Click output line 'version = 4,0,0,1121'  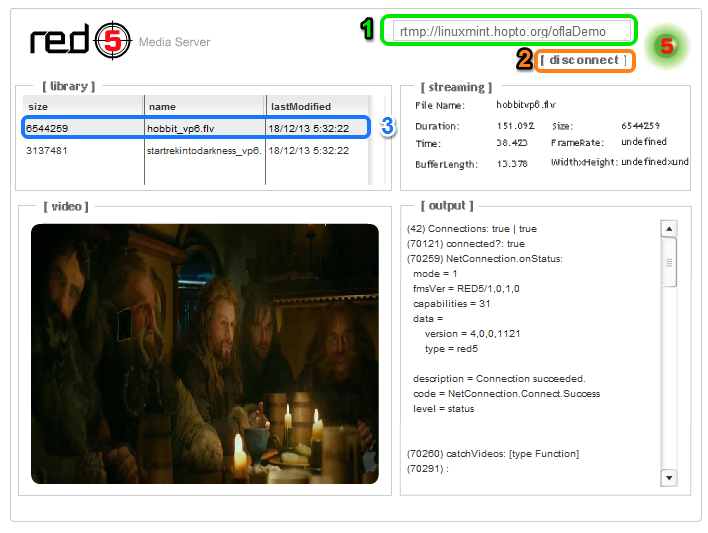[472, 334]
